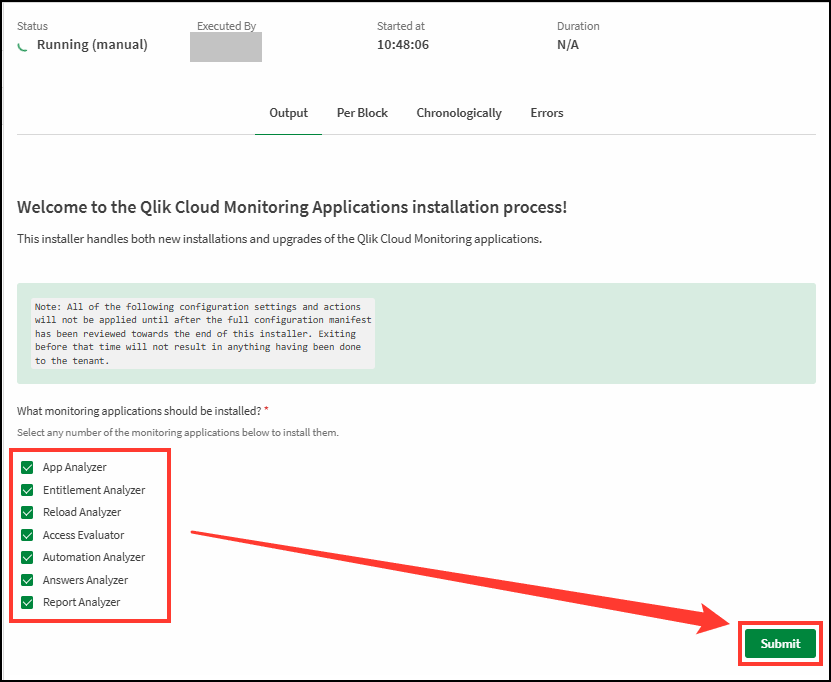
Task: Click the 10:48:06 start time
Action: [x=403, y=45]
